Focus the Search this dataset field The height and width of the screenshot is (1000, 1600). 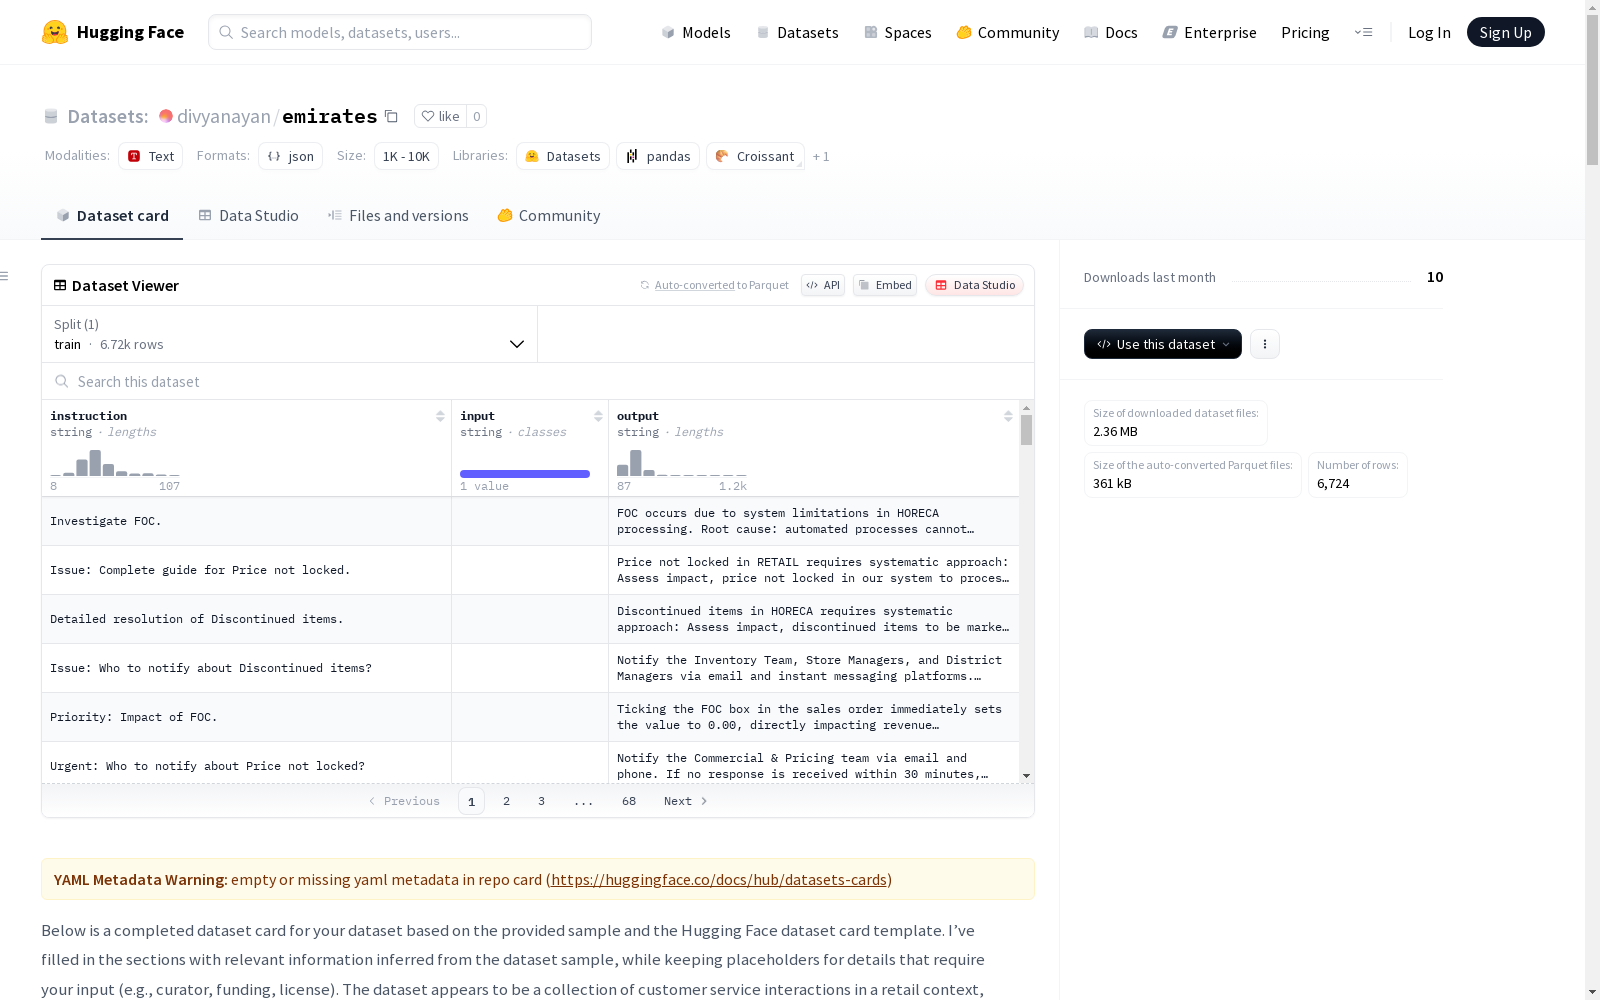tap(538, 381)
